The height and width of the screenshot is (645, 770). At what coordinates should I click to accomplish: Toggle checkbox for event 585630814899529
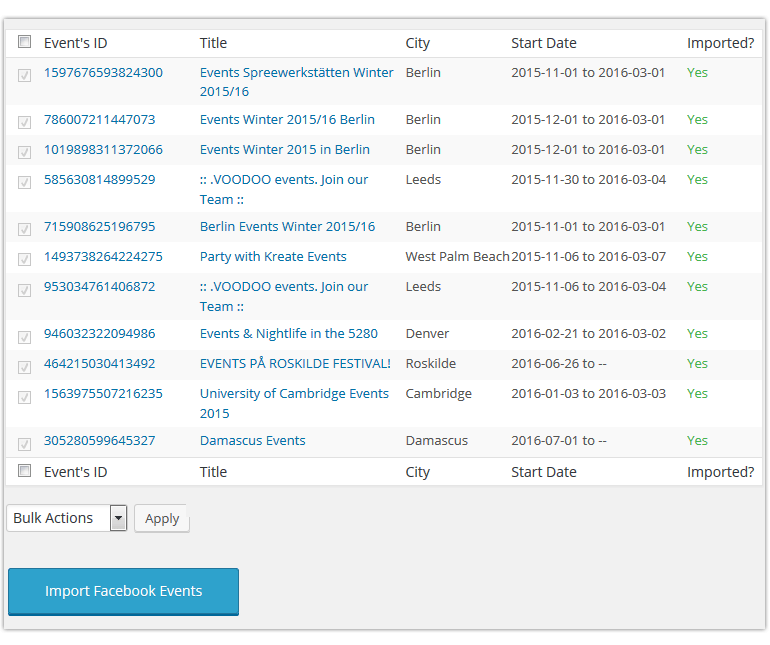[24, 182]
